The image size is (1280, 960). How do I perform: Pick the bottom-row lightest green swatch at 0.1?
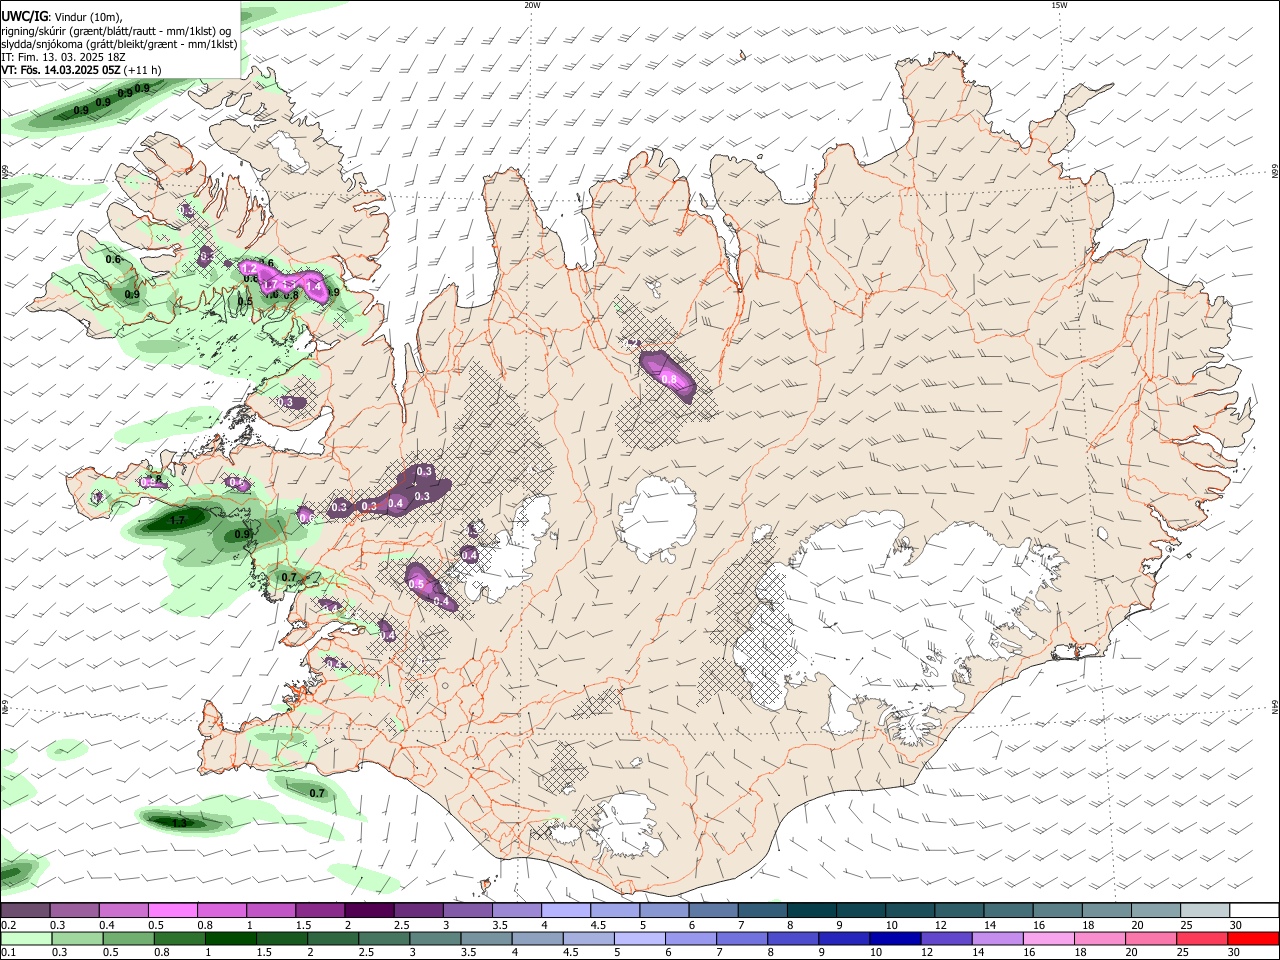(25, 938)
